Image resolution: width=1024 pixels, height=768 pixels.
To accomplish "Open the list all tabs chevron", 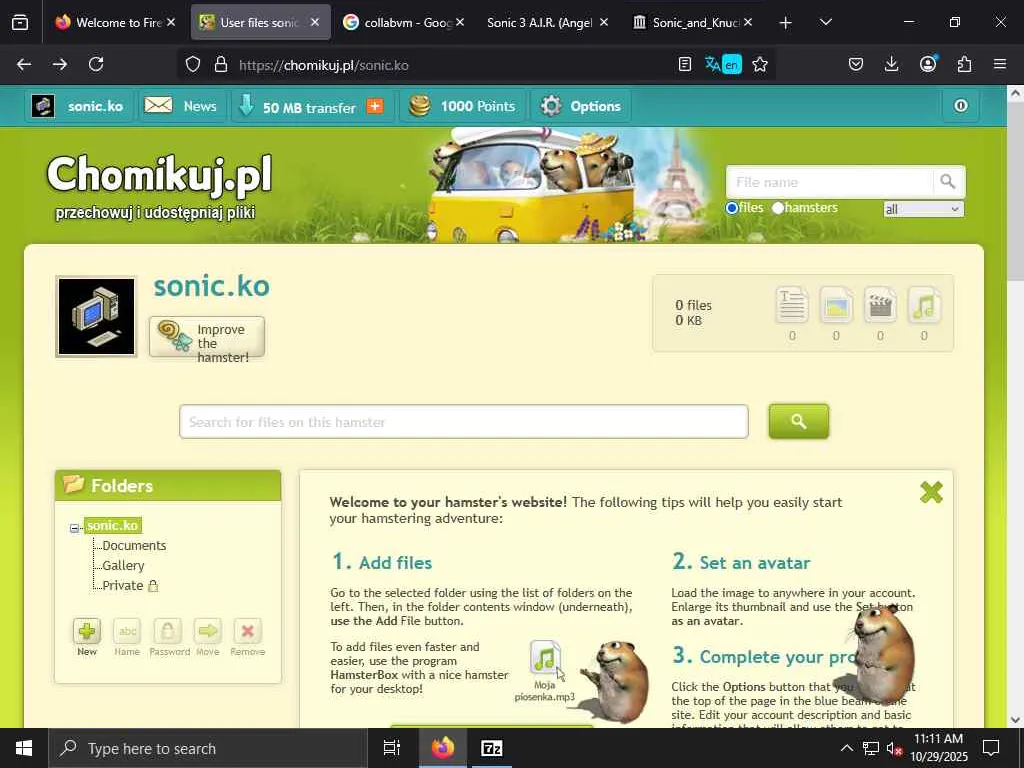I will click(x=825, y=22).
